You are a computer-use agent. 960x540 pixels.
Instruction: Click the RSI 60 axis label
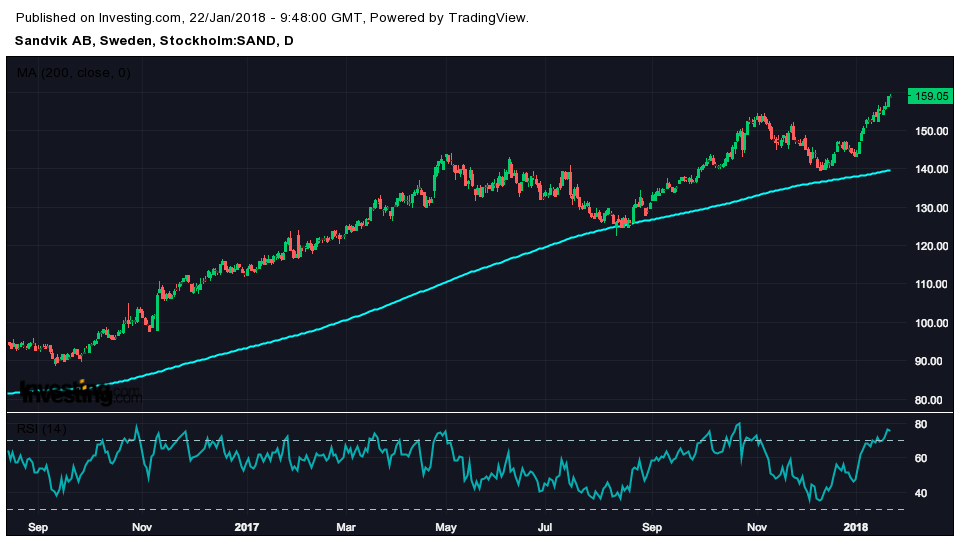point(921,459)
